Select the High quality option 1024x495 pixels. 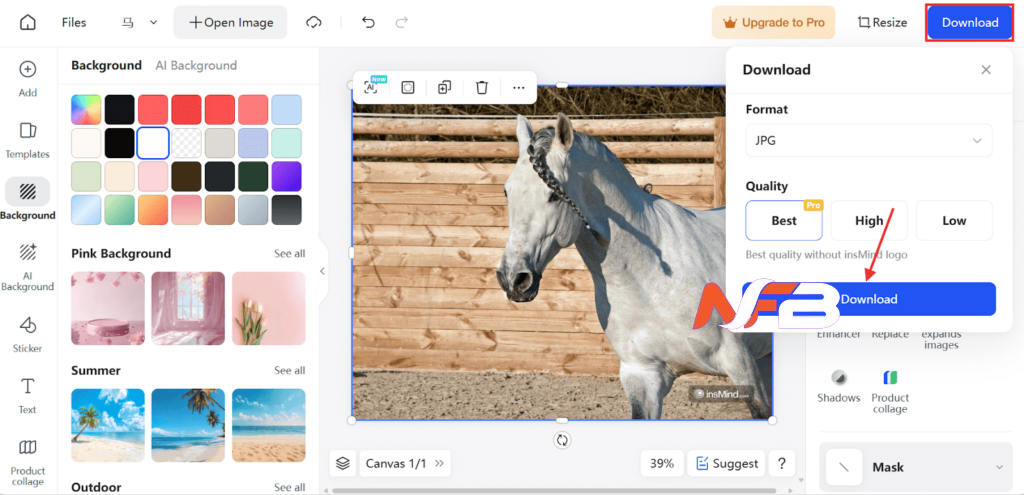(x=869, y=221)
